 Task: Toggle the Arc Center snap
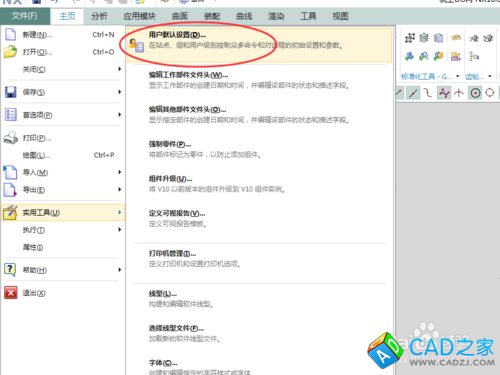(x=475, y=93)
